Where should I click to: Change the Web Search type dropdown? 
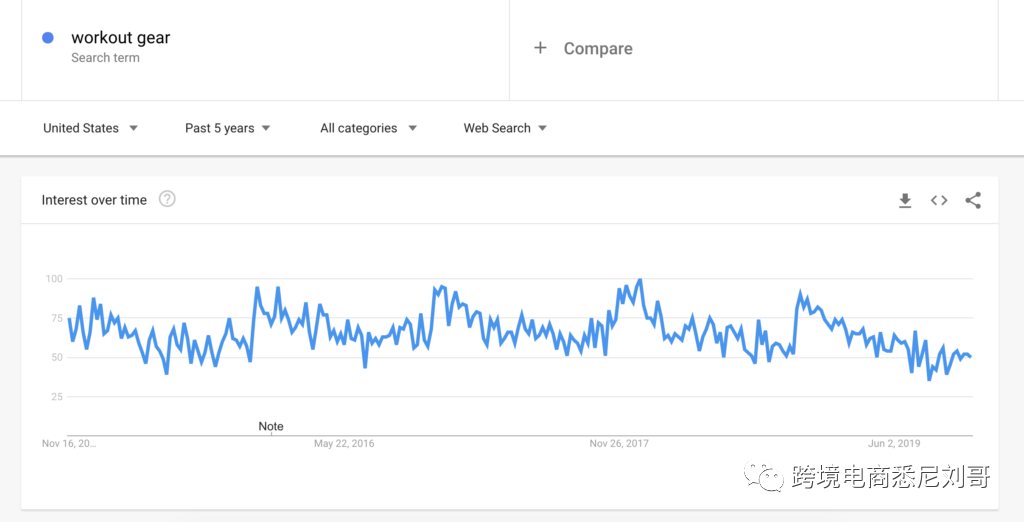[x=505, y=128]
